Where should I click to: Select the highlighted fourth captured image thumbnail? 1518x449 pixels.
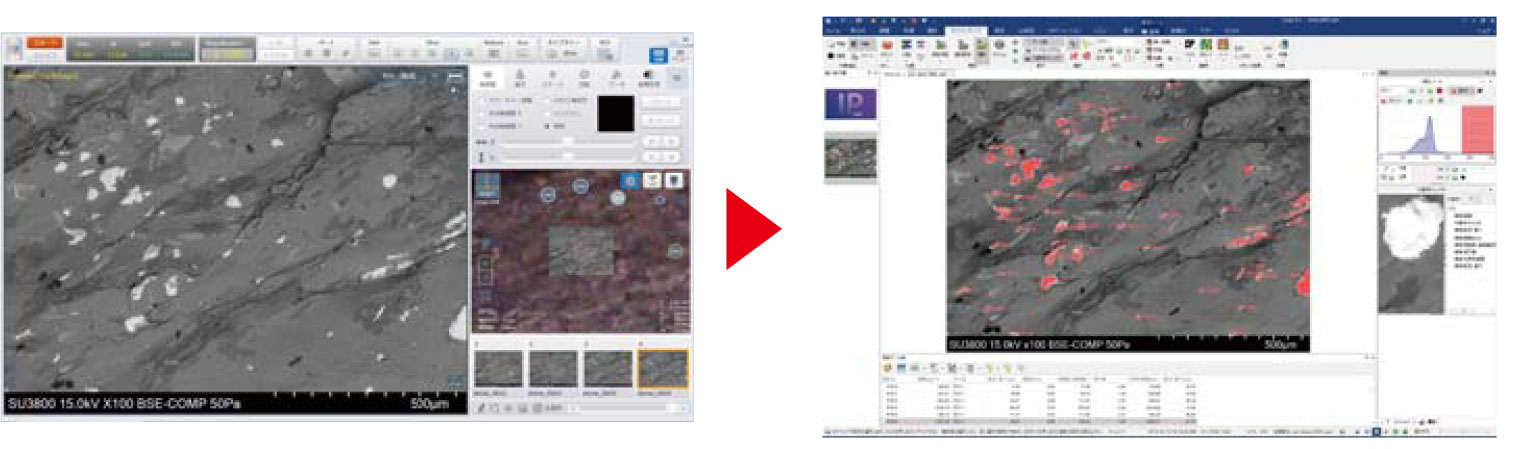tap(661, 369)
